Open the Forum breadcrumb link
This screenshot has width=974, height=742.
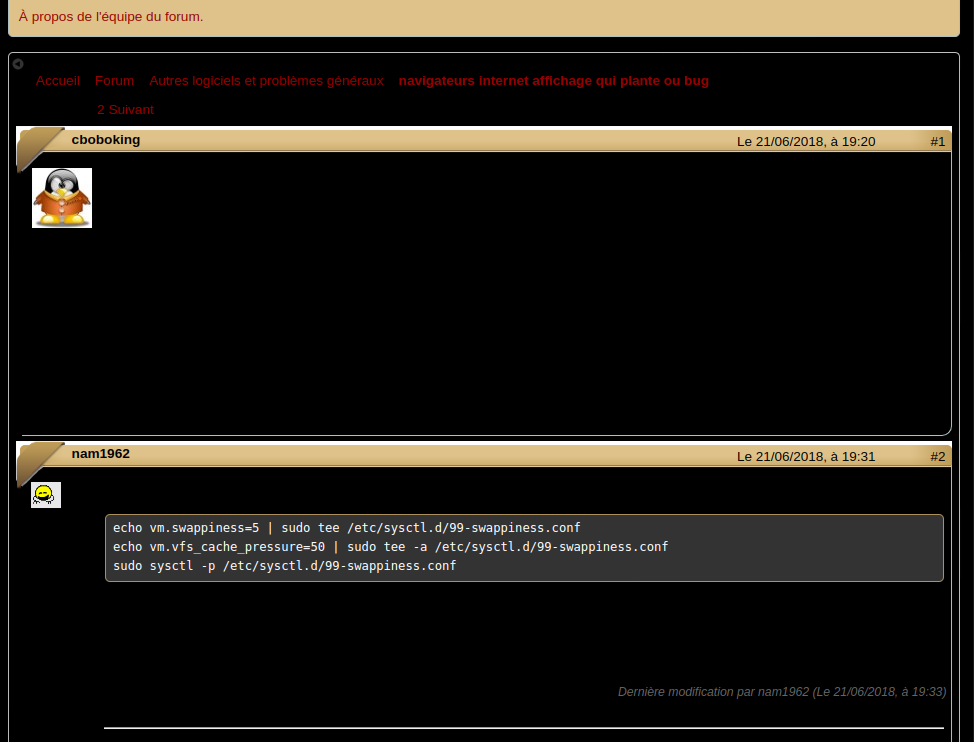(x=114, y=81)
